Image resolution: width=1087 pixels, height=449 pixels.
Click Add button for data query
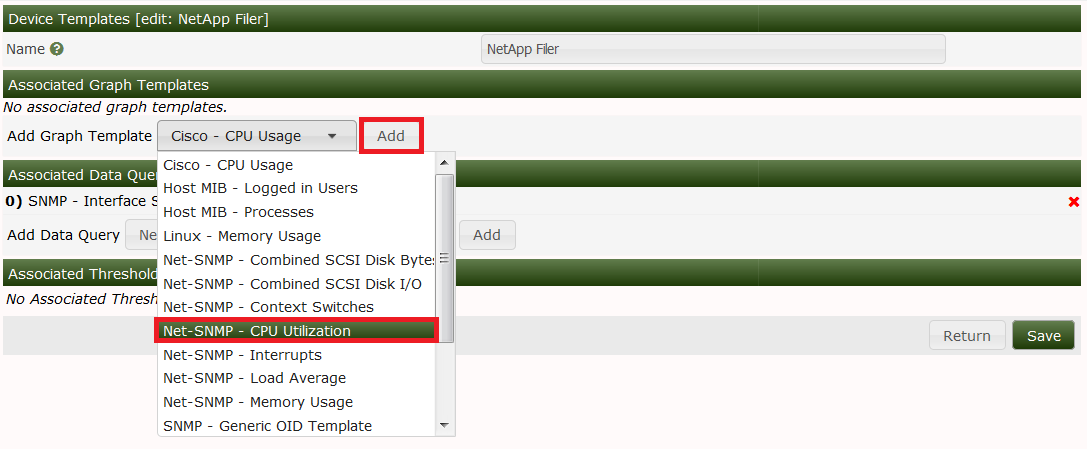coord(487,235)
